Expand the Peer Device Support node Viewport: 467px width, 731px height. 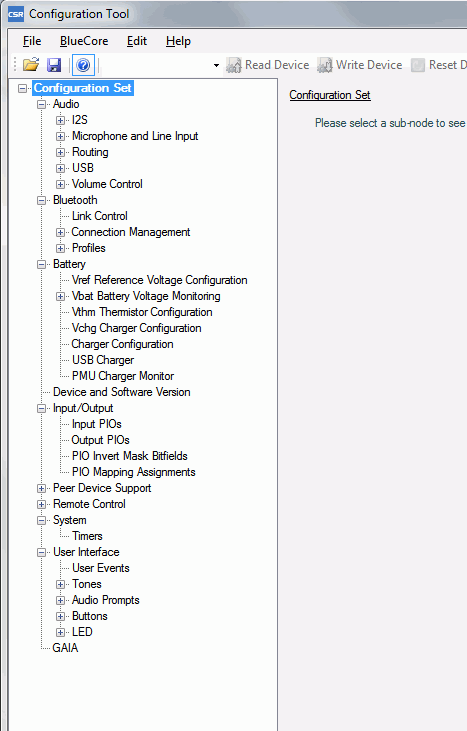41,489
